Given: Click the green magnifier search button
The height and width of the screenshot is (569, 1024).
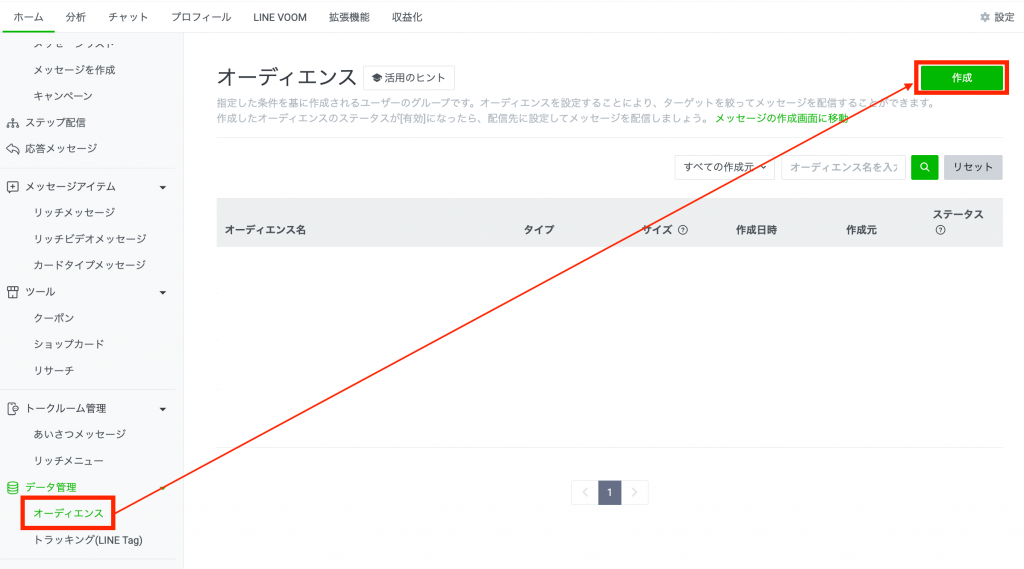Looking at the screenshot, I should click(x=925, y=167).
